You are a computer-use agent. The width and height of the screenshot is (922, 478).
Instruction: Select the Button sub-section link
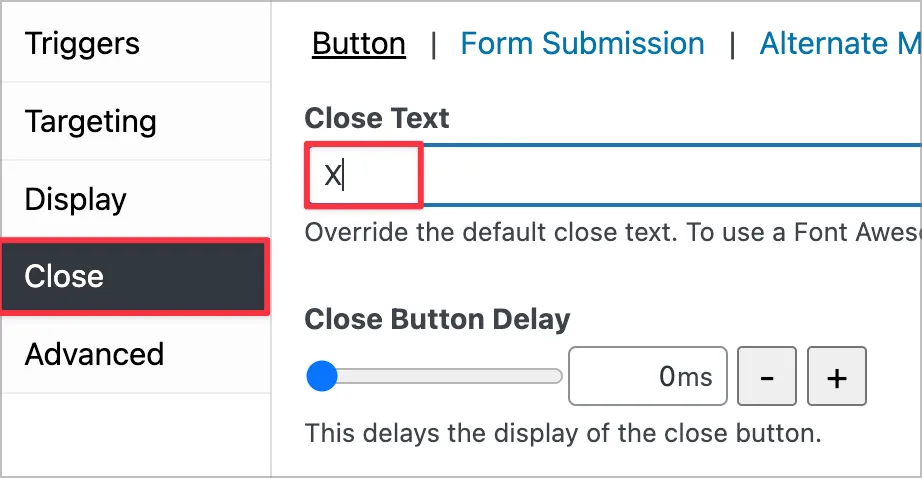coord(359,44)
